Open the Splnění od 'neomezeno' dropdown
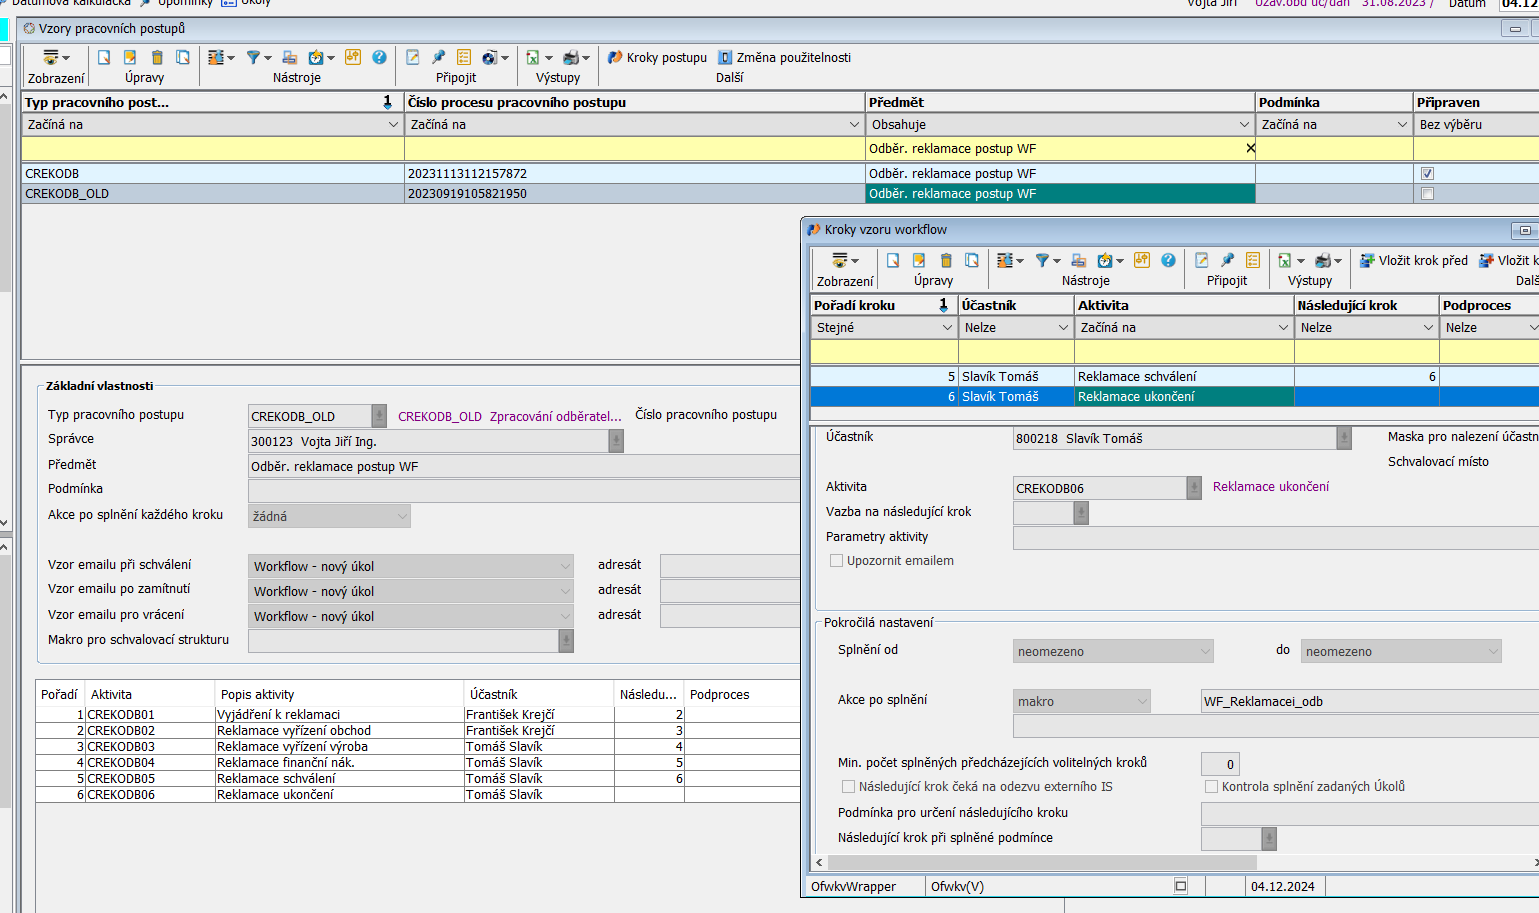This screenshot has height=913, width=1539. (x=1204, y=652)
